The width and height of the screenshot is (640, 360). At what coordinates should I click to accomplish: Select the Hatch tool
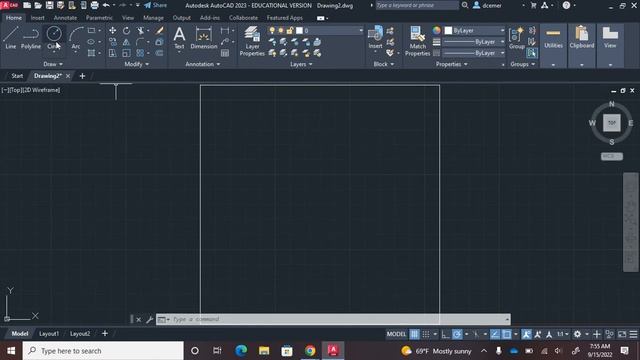pyautogui.click(x=91, y=53)
